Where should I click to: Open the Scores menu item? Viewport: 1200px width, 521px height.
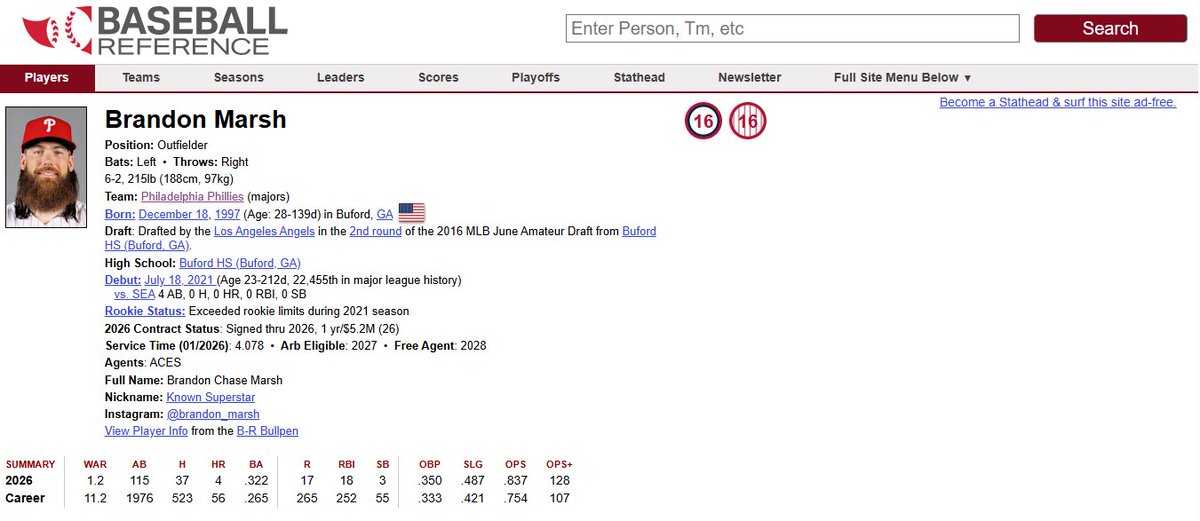438,77
